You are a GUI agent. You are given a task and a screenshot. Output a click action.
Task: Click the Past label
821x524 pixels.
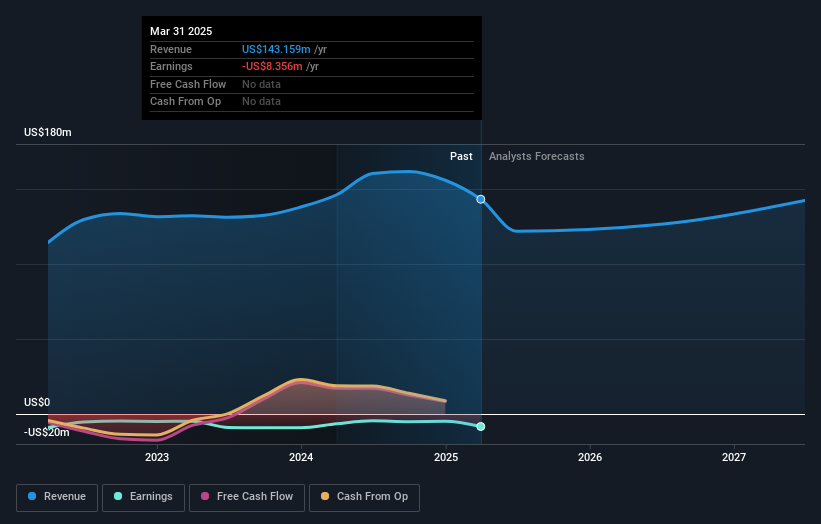coord(461,157)
